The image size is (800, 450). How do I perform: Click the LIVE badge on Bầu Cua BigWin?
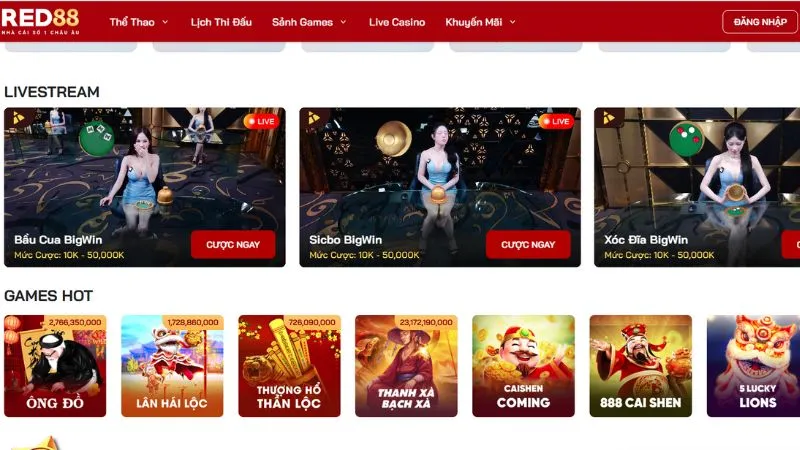click(261, 121)
